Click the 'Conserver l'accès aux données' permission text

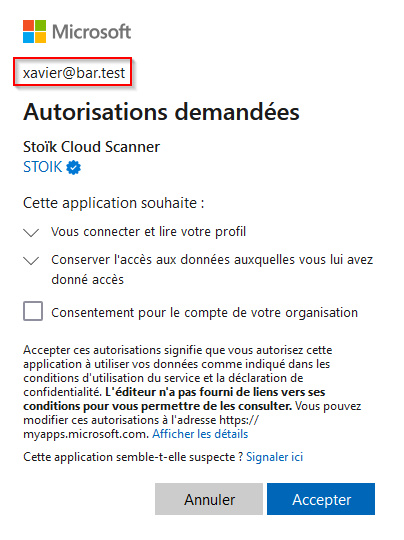[212, 269]
